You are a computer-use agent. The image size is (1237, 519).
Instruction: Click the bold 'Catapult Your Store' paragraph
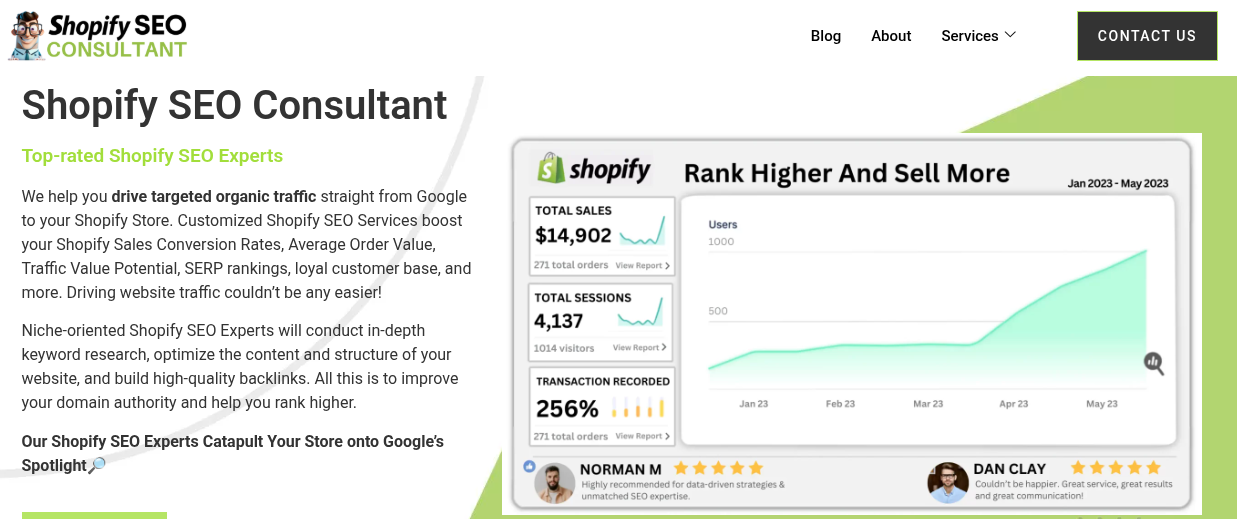click(232, 453)
